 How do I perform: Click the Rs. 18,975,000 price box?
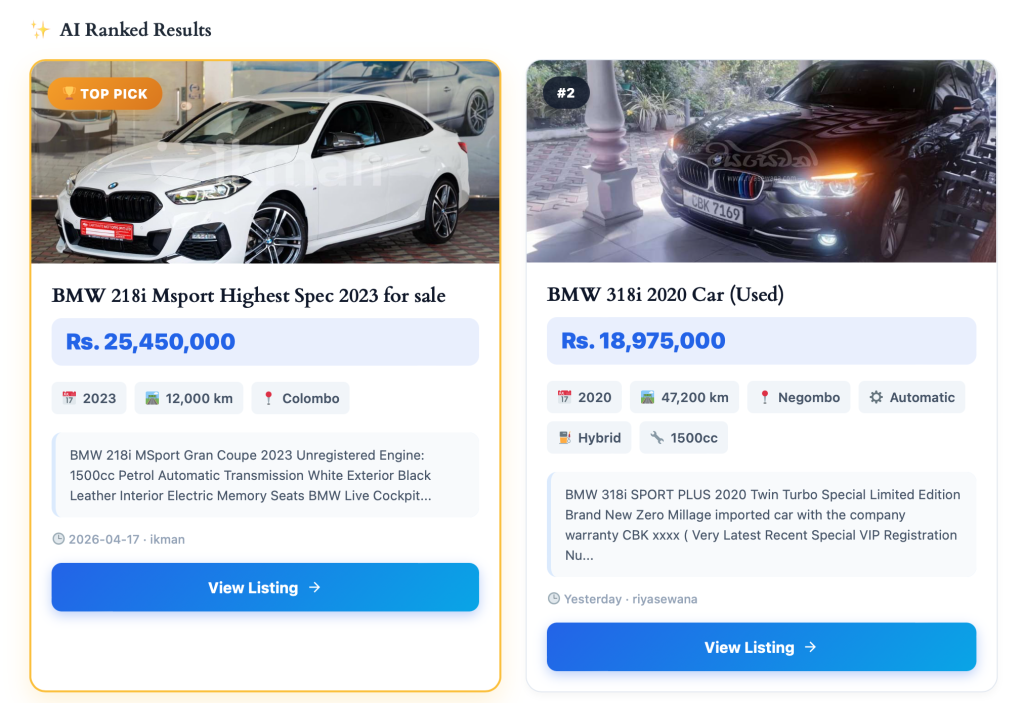761,341
